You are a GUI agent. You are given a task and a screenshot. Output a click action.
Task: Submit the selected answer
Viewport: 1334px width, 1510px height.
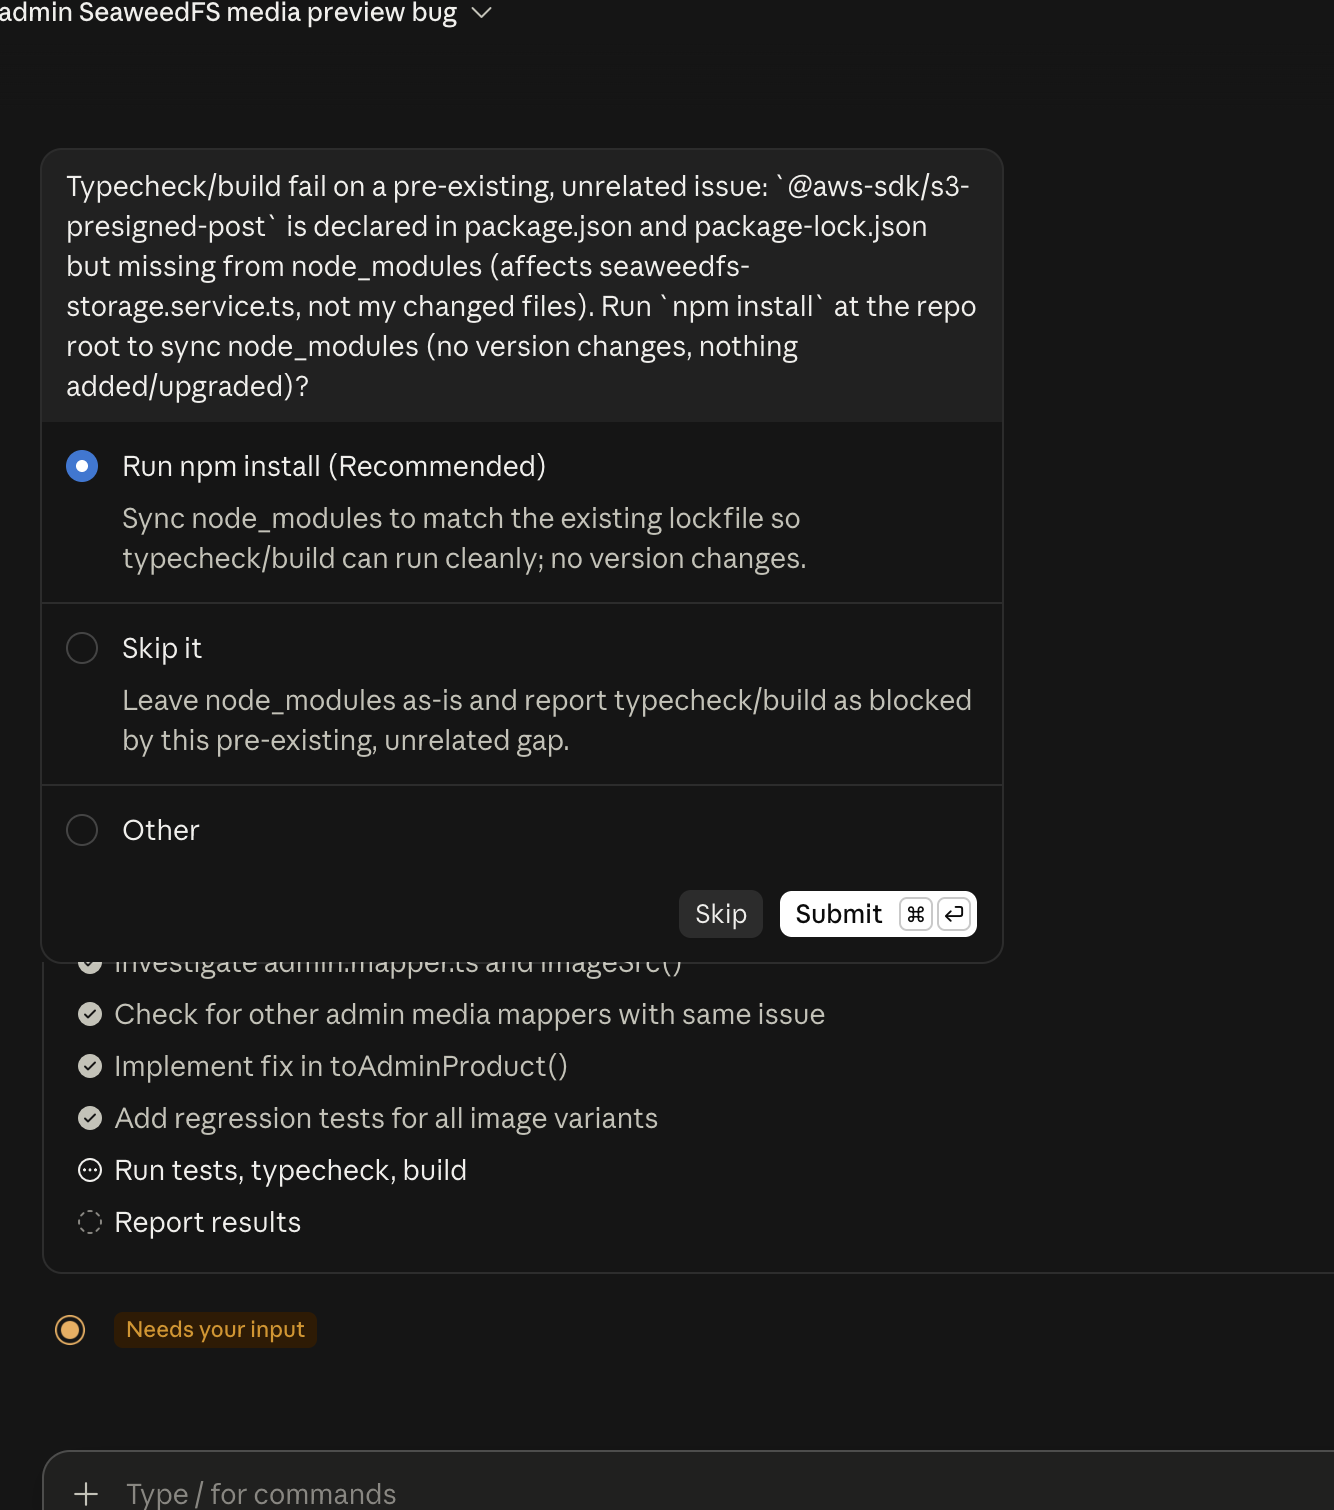tap(878, 914)
